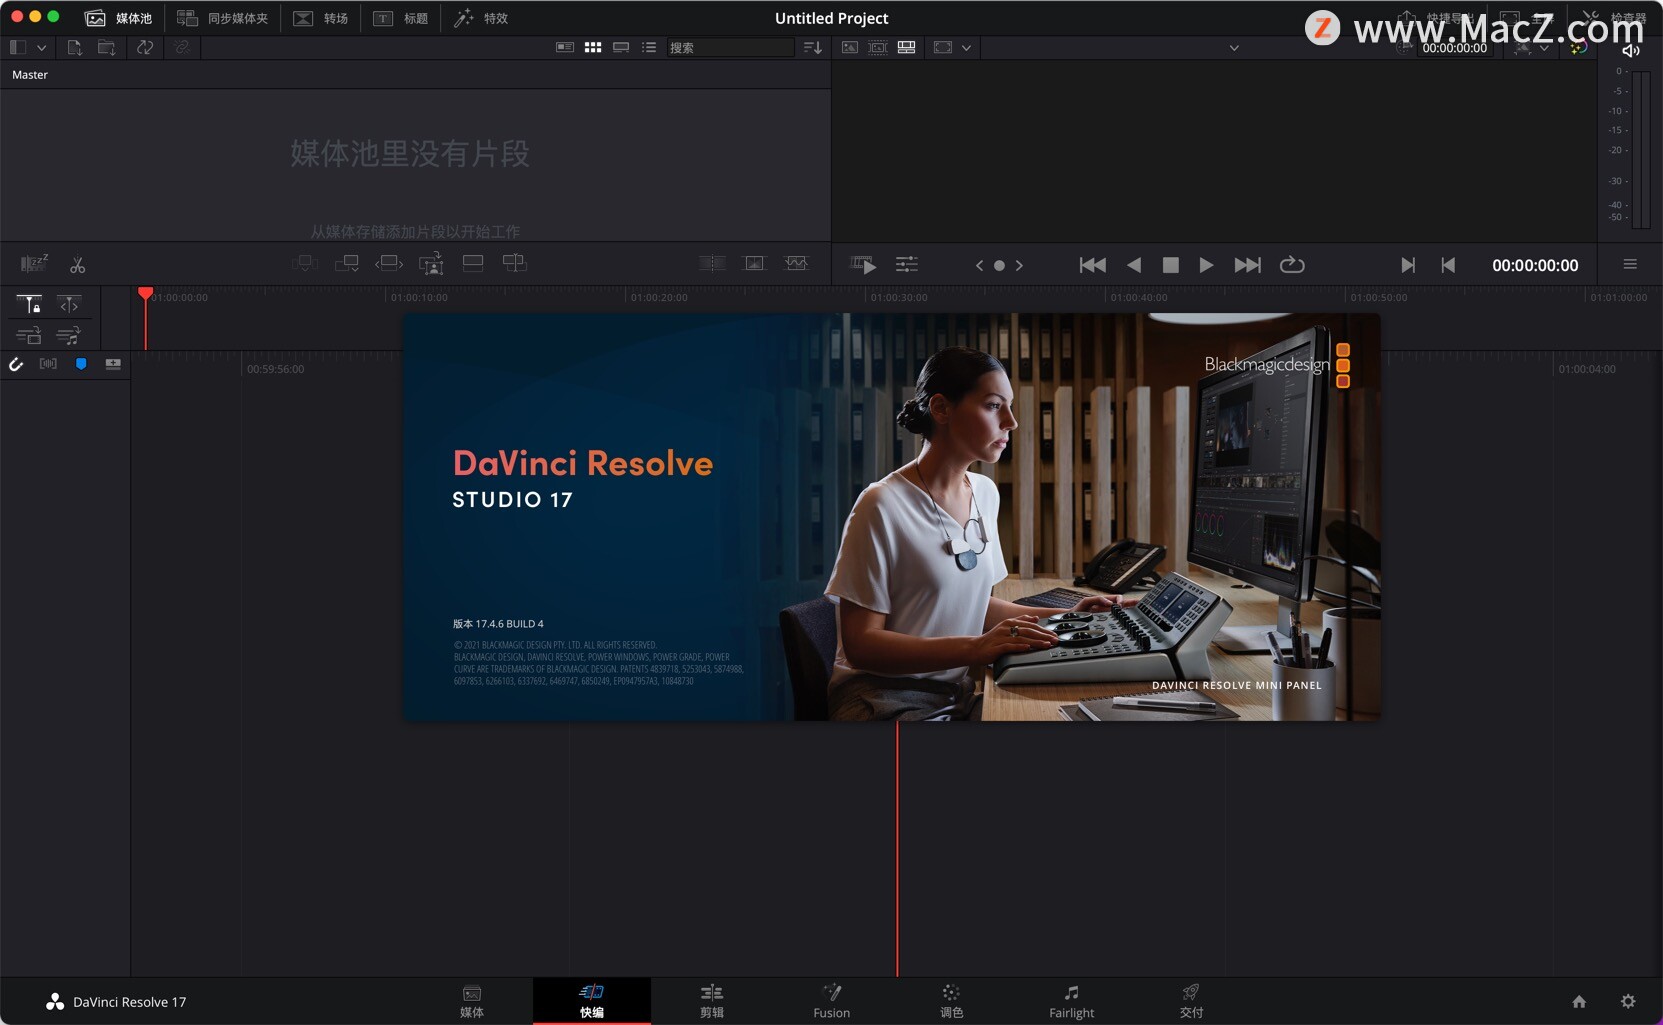Open the timeline selector dropdown in viewer

tap(1234, 47)
